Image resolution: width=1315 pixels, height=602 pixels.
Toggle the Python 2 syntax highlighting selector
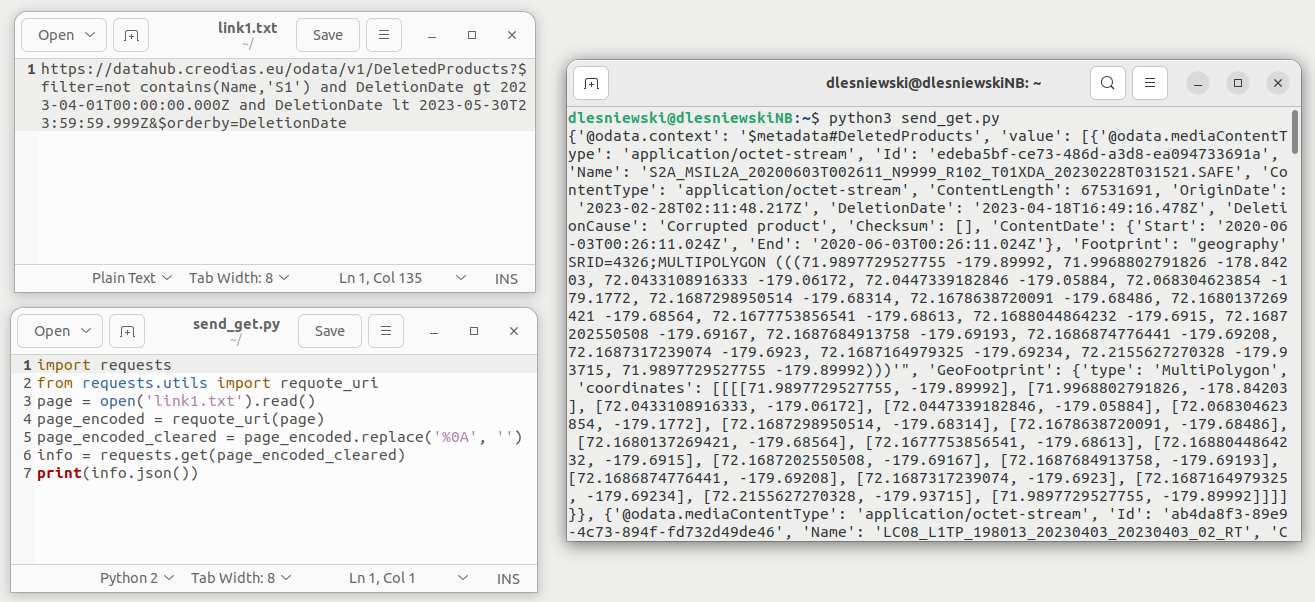136,578
